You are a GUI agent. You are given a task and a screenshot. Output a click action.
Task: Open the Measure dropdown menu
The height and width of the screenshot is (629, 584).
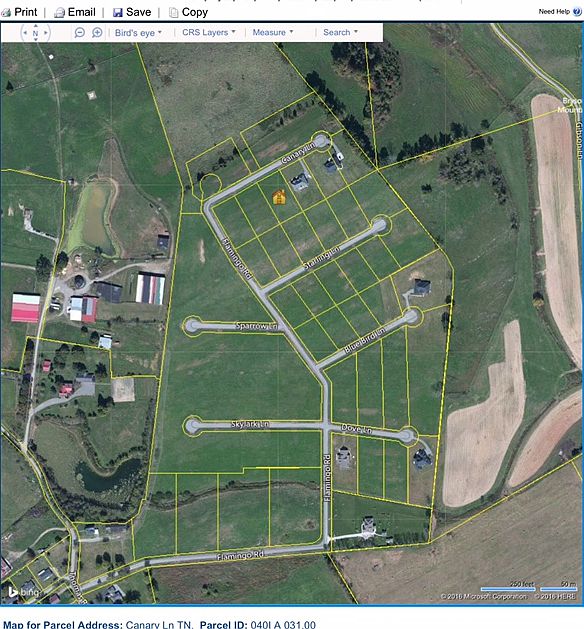273,32
